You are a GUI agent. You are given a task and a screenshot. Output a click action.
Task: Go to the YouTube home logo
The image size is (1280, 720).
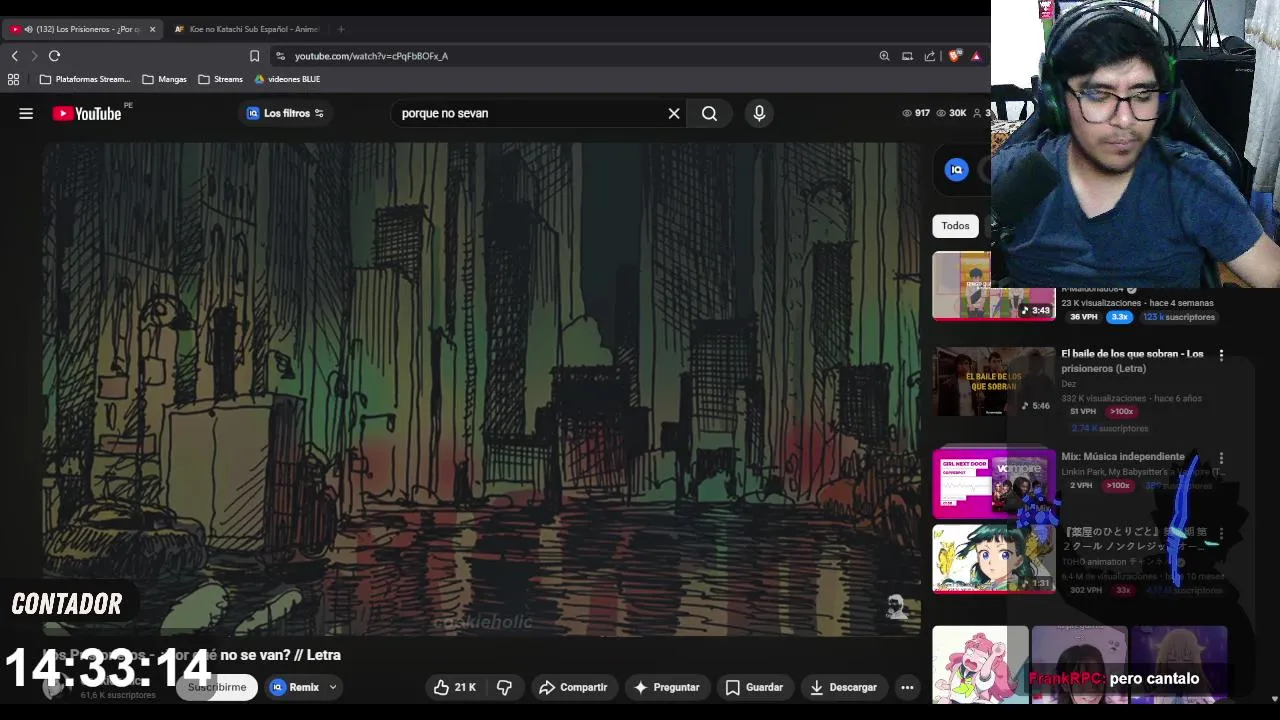coord(87,114)
